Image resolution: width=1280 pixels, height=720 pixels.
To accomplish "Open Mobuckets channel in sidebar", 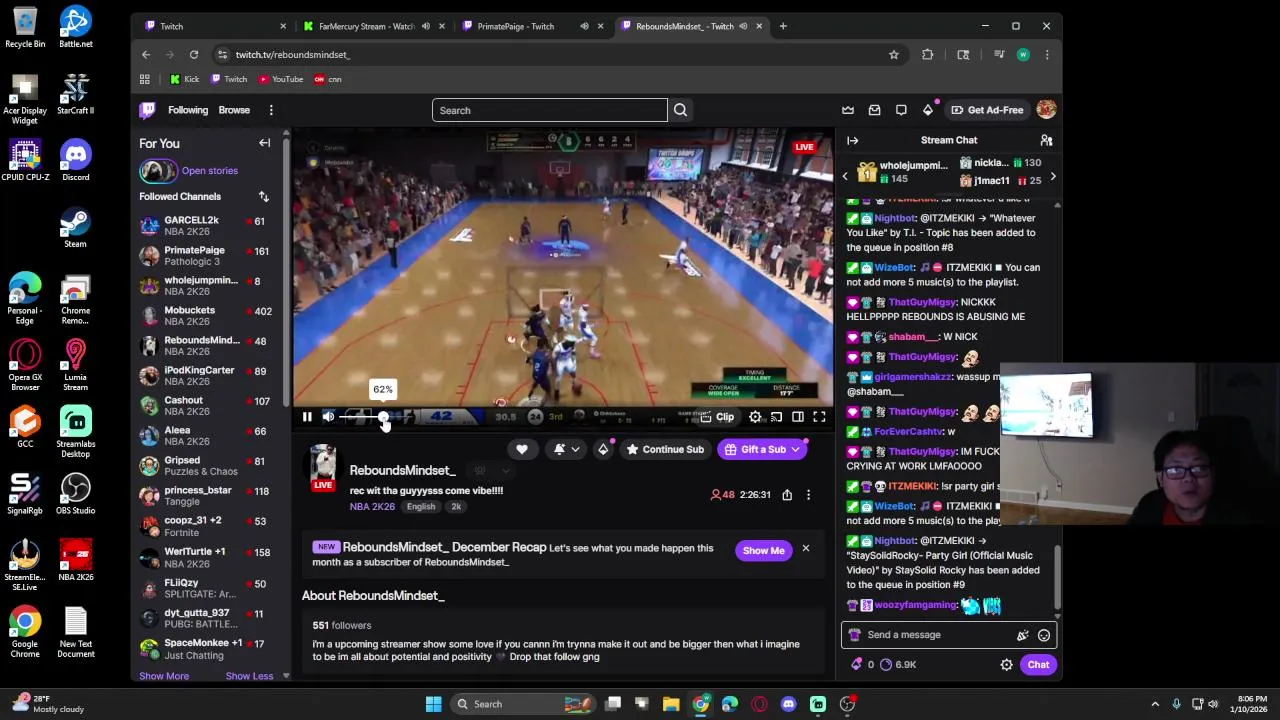I will [x=209, y=315].
